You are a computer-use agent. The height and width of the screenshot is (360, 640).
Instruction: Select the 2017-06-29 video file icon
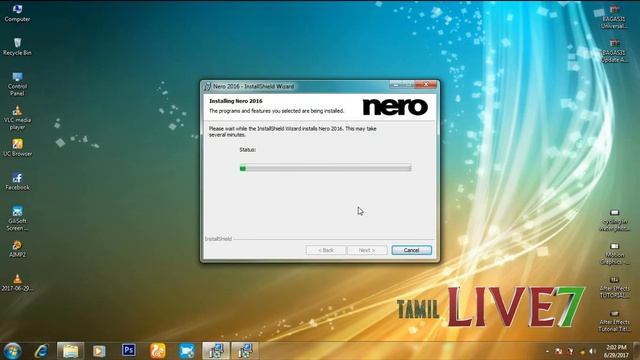point(17,282)
